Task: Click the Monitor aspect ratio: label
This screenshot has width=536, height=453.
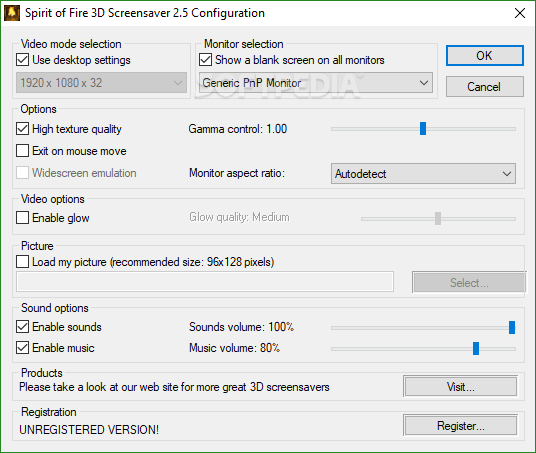Action: point(237,173)
